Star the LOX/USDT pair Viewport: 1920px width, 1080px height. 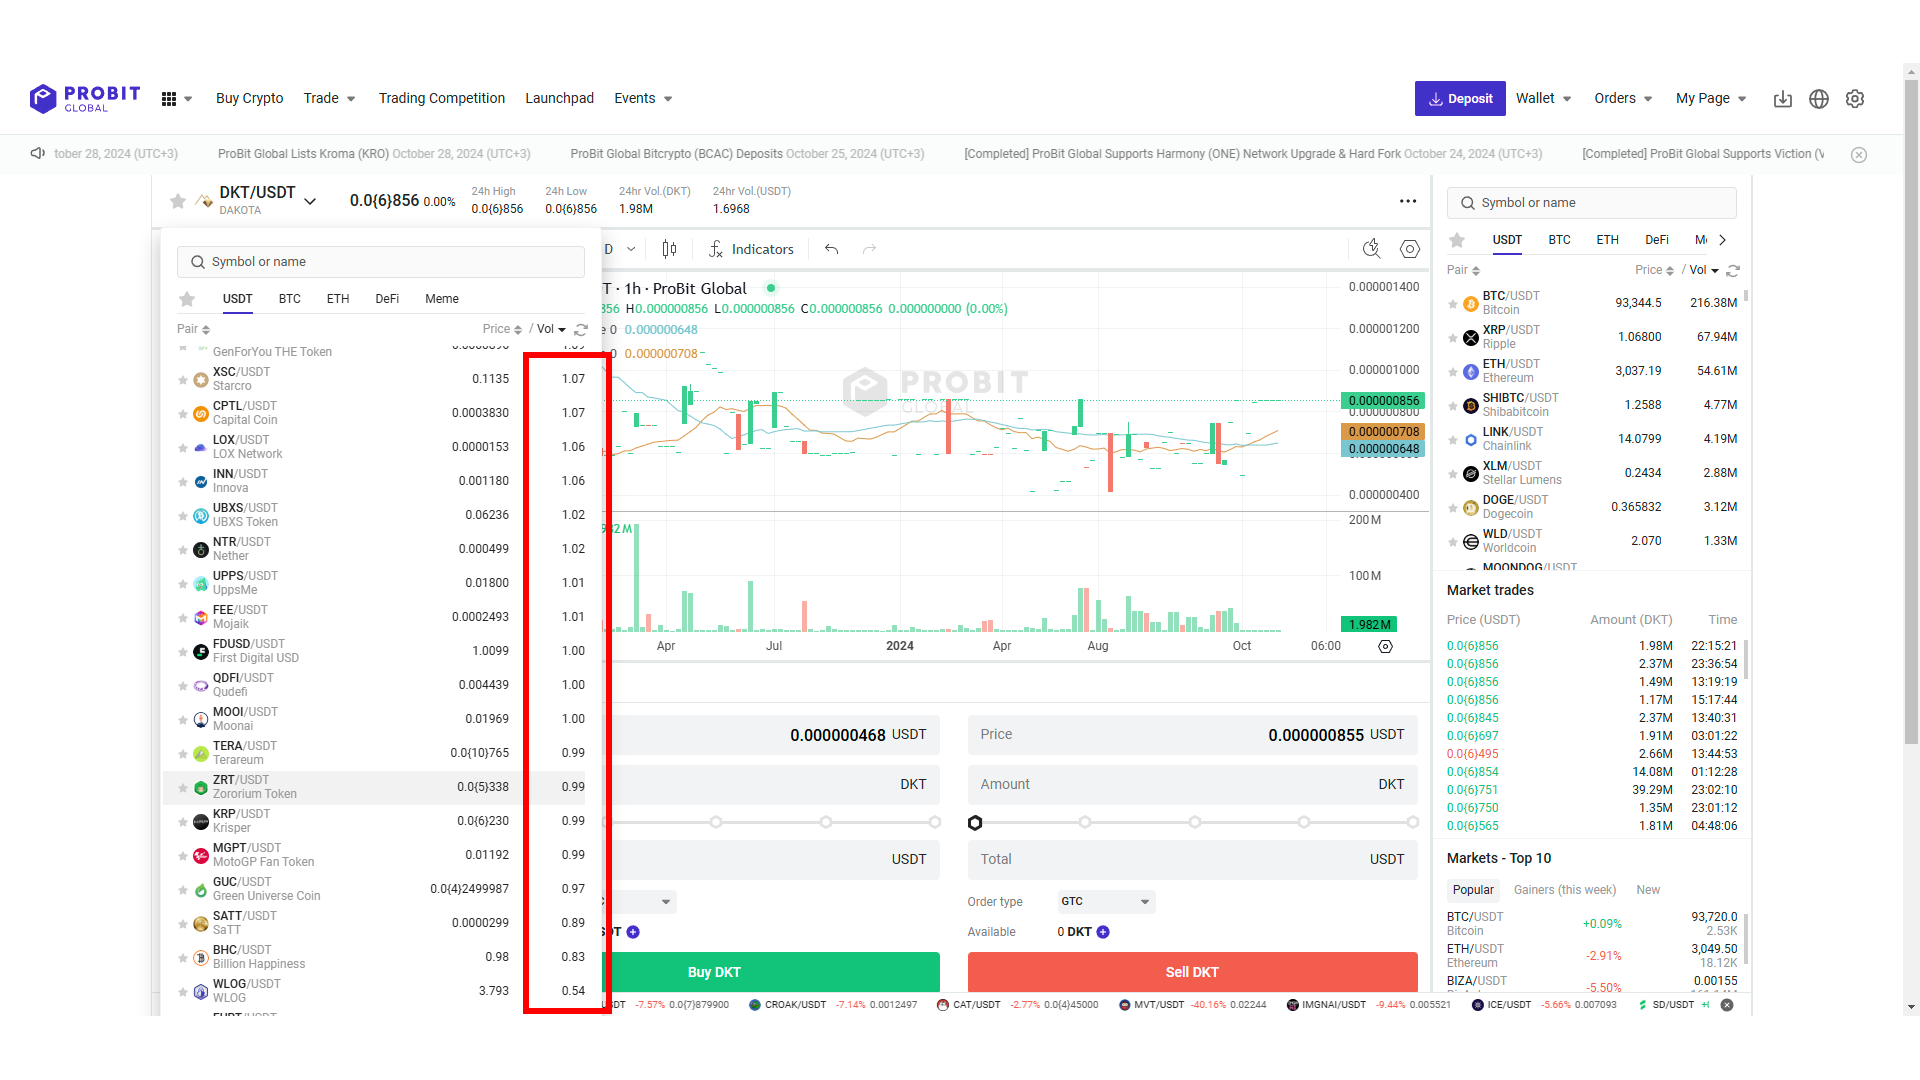coord(183,448)
